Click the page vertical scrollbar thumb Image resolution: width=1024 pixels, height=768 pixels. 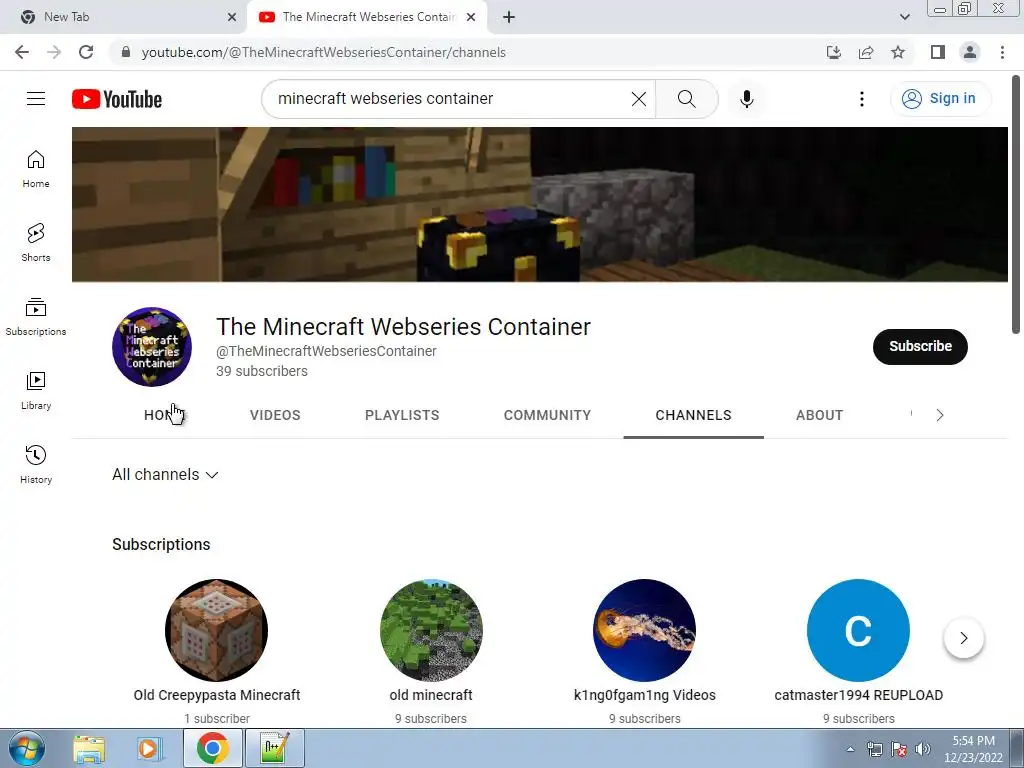pos(1016,204)
